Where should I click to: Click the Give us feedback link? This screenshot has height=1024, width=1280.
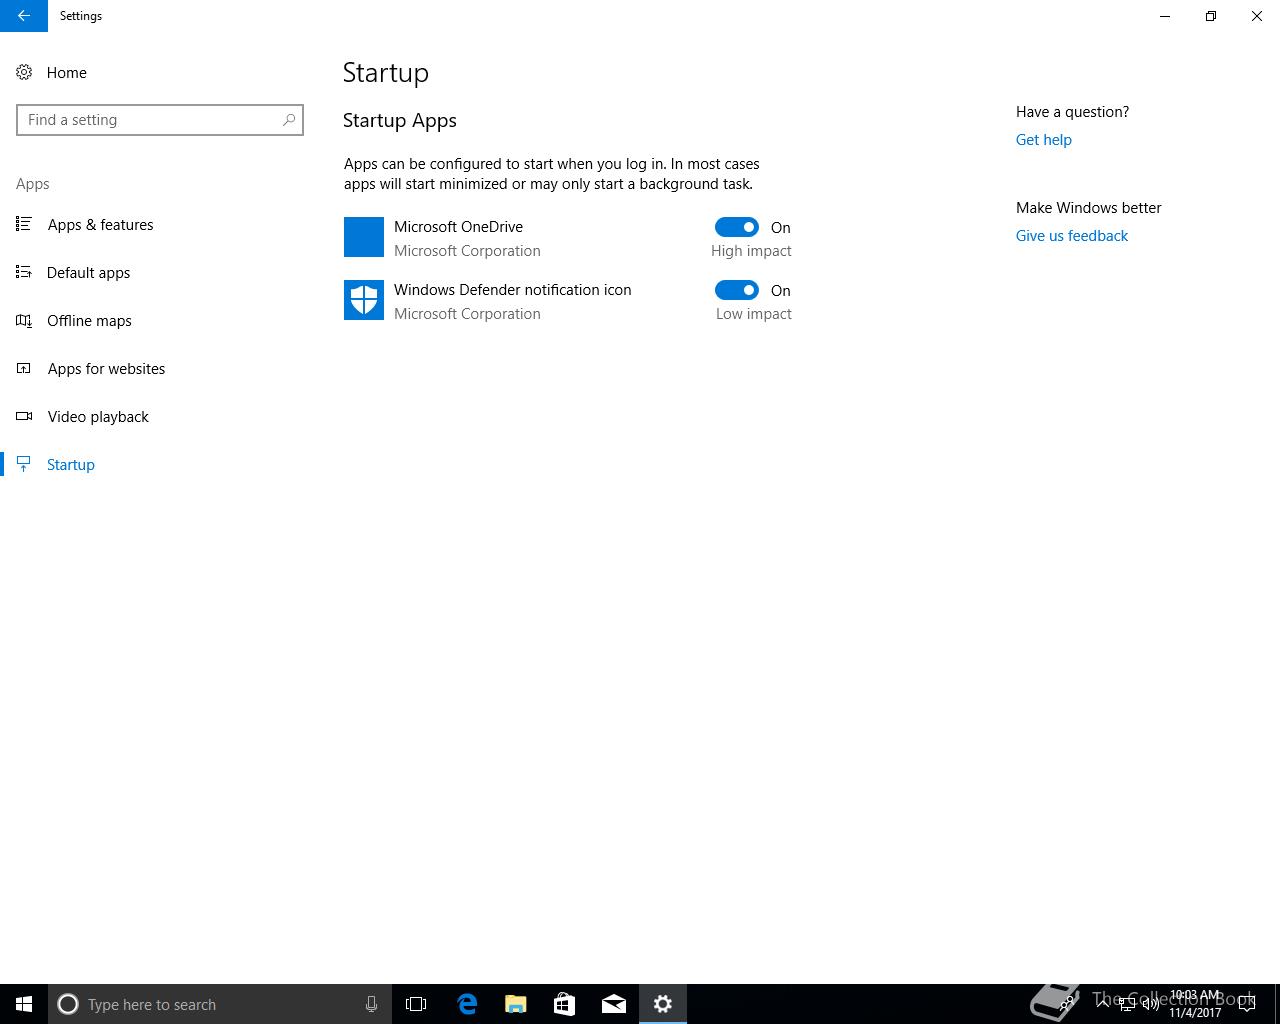(x=1072, y=236)
